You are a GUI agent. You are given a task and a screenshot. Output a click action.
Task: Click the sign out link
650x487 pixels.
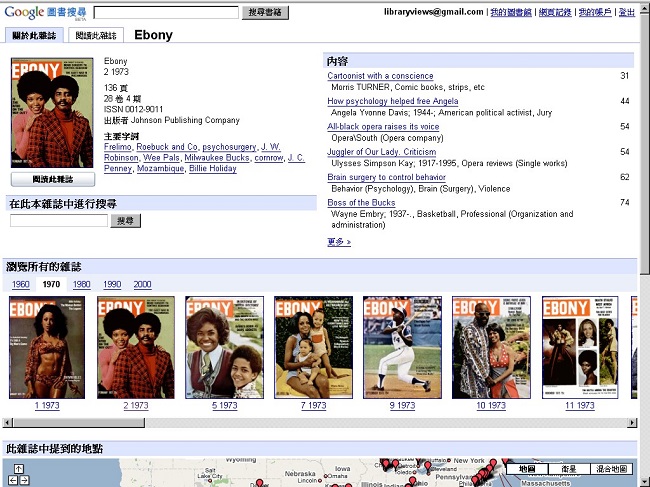pyautogui.click(x=626, y=12)
